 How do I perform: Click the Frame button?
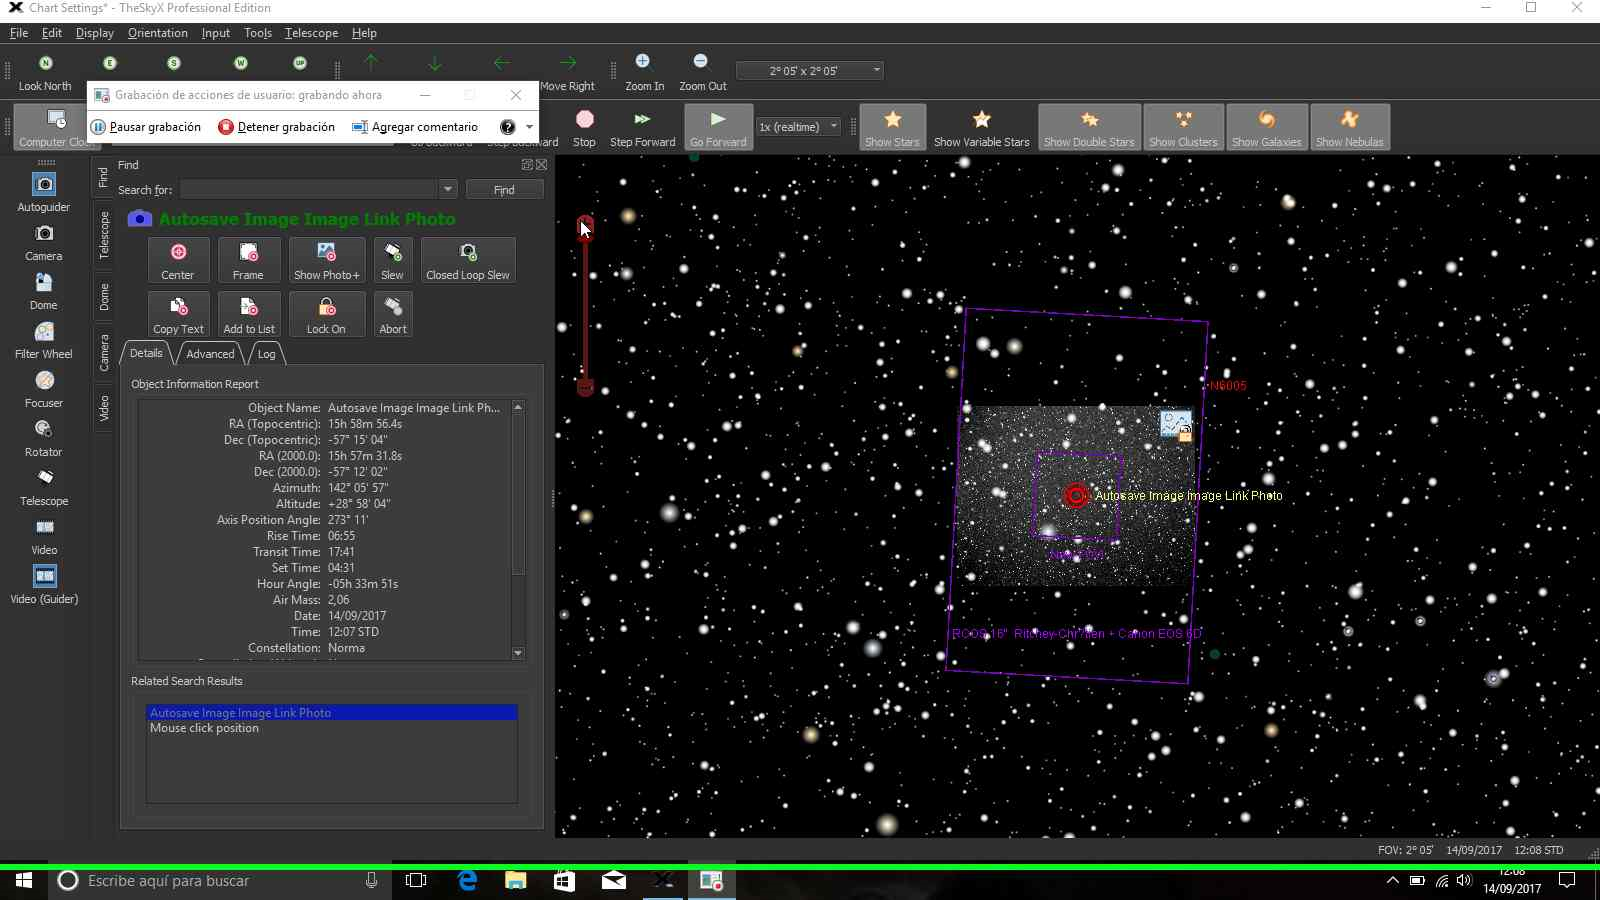point(248,260)
